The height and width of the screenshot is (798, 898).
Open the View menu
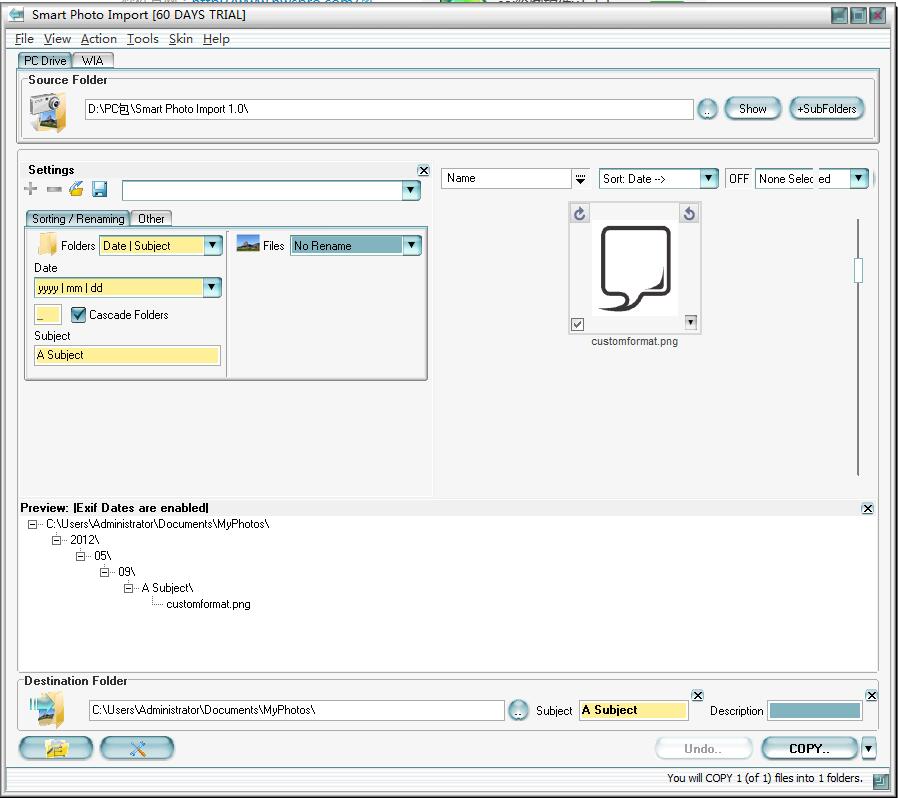click(x=57, y=39)
